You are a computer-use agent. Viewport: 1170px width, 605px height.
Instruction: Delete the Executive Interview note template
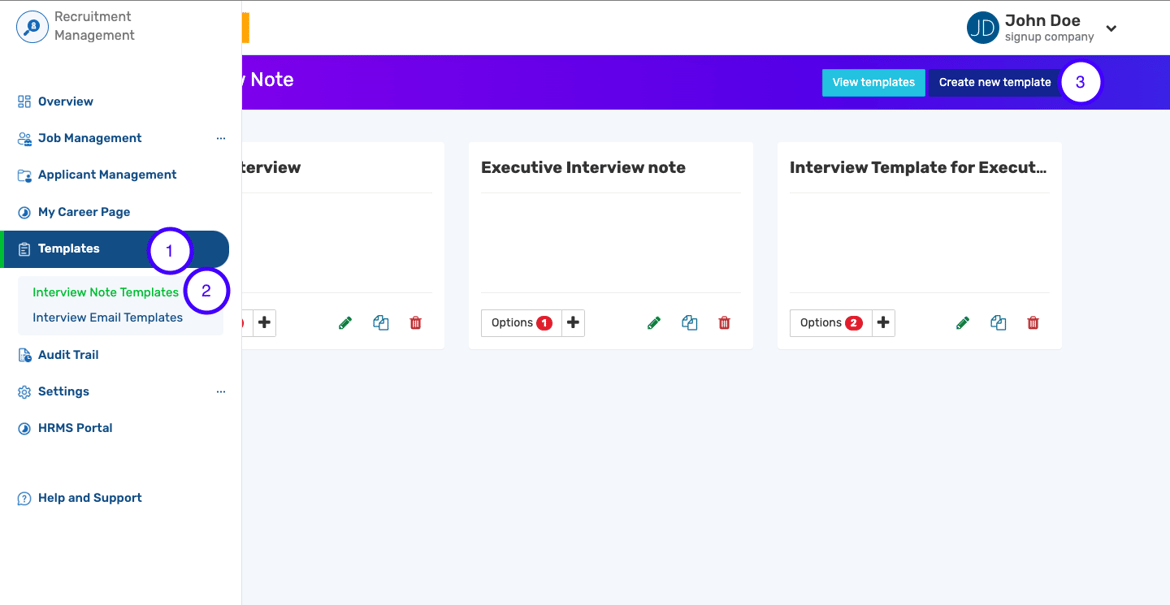[x=724, y=323]
